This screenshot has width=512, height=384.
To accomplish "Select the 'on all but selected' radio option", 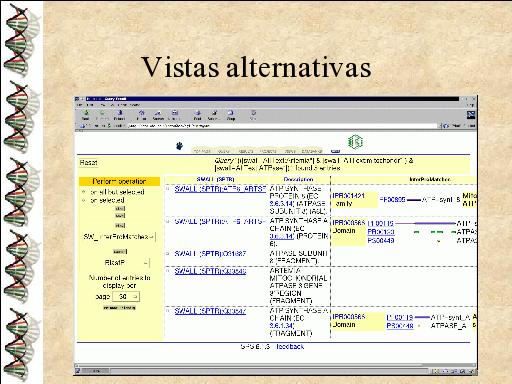I will click(84, 192).
